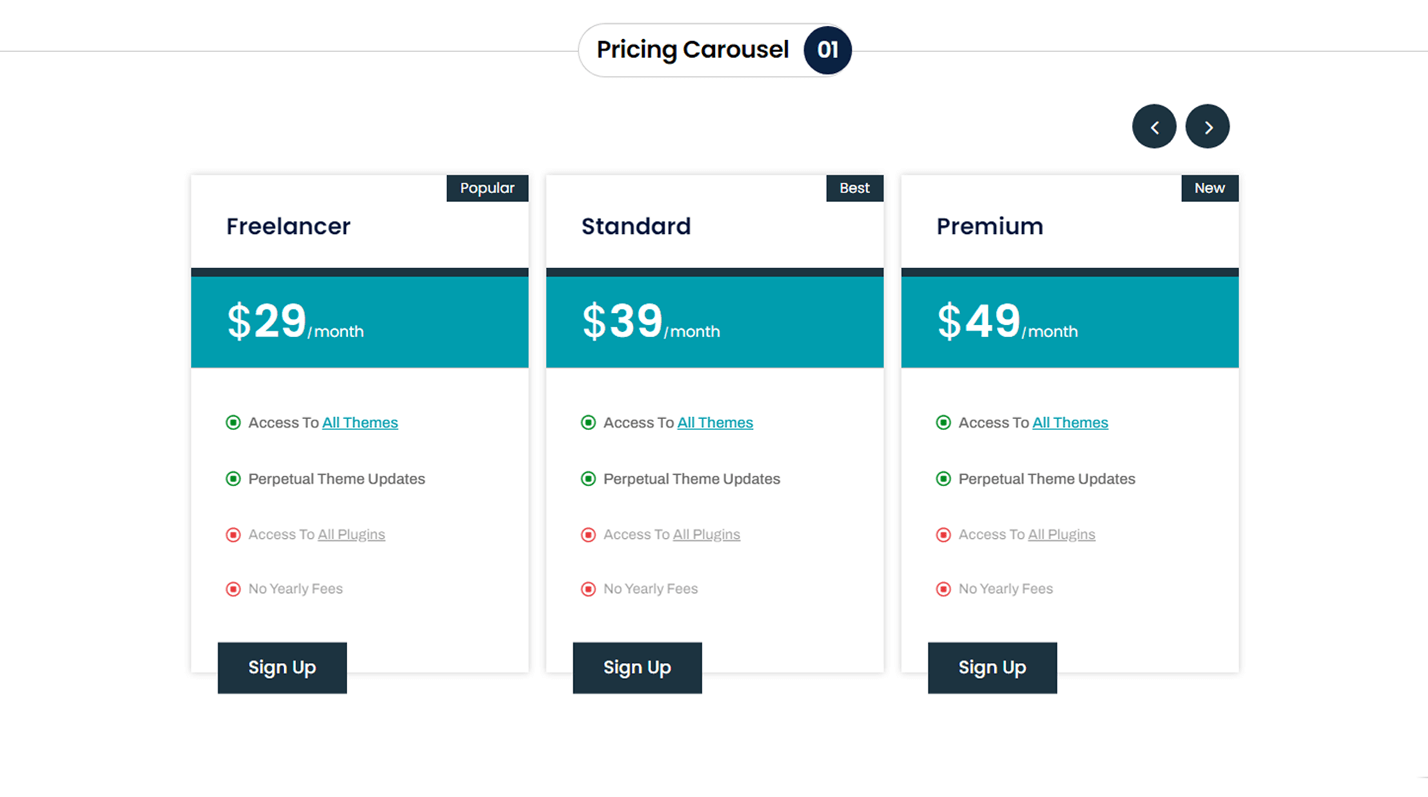
Task: Click the green bullet beside Freelancer All Themes
Action: [233, 423]
